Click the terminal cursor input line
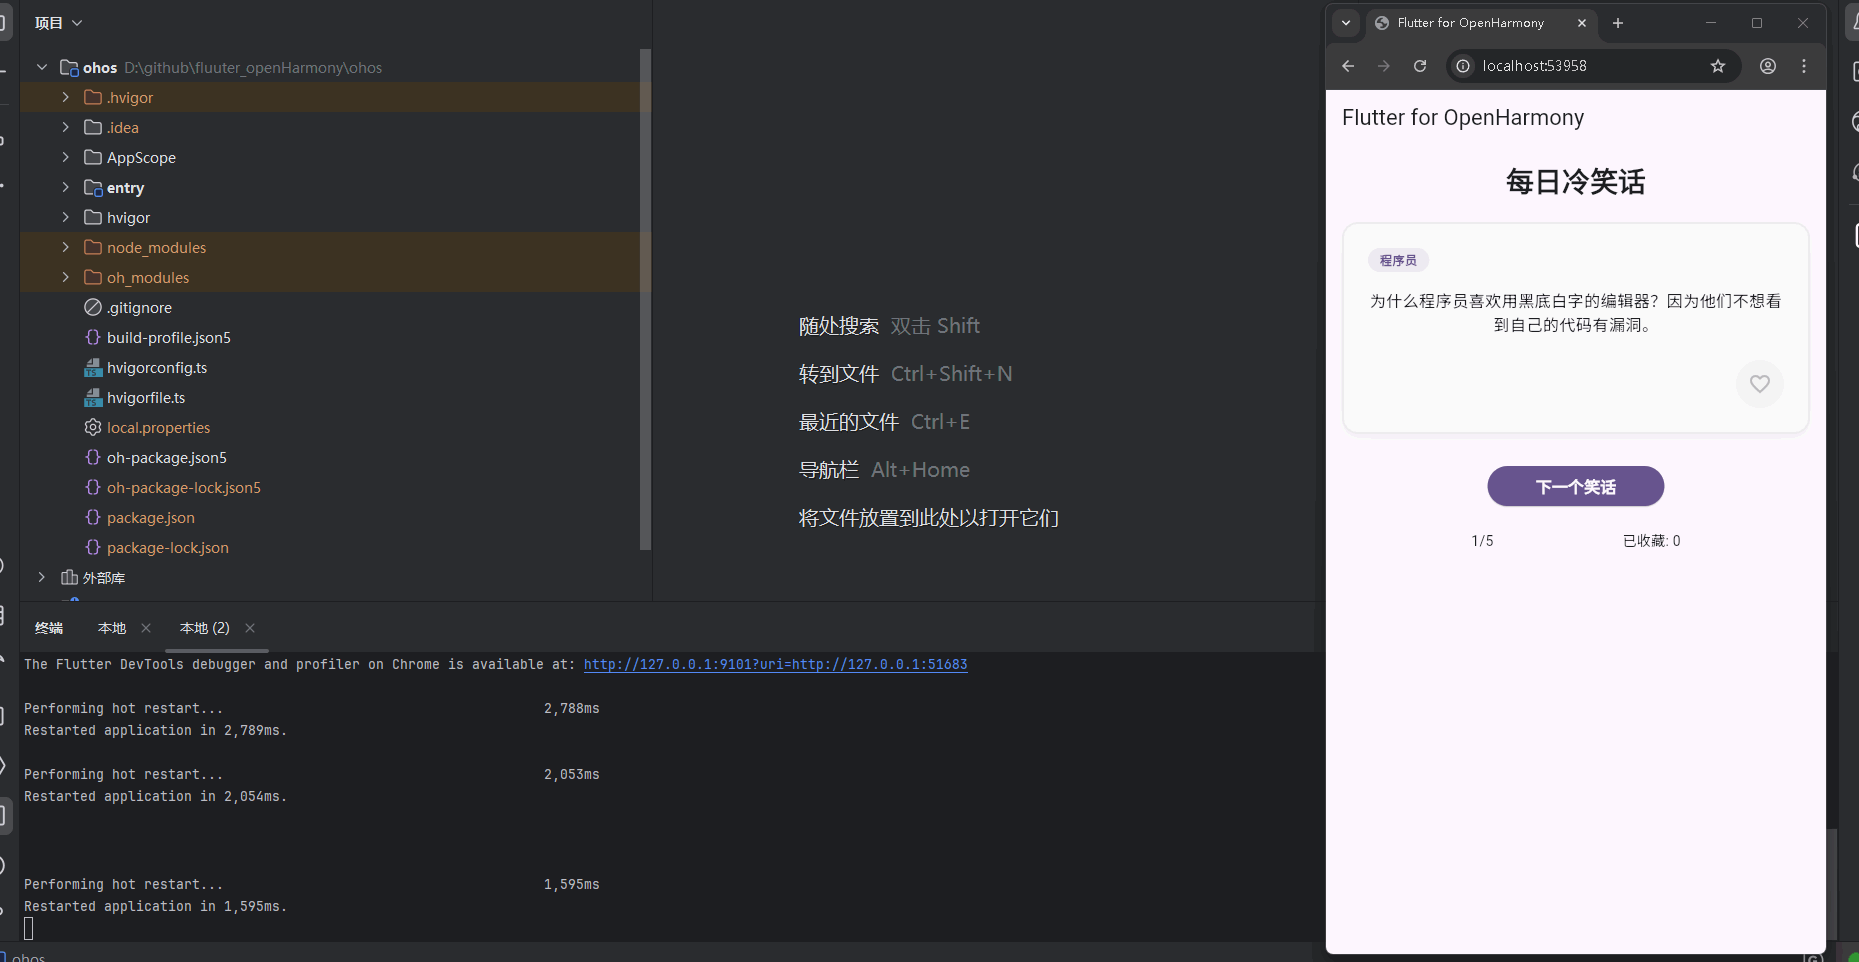The width and height of the screenshot is (1859, 962). (28, 929)
